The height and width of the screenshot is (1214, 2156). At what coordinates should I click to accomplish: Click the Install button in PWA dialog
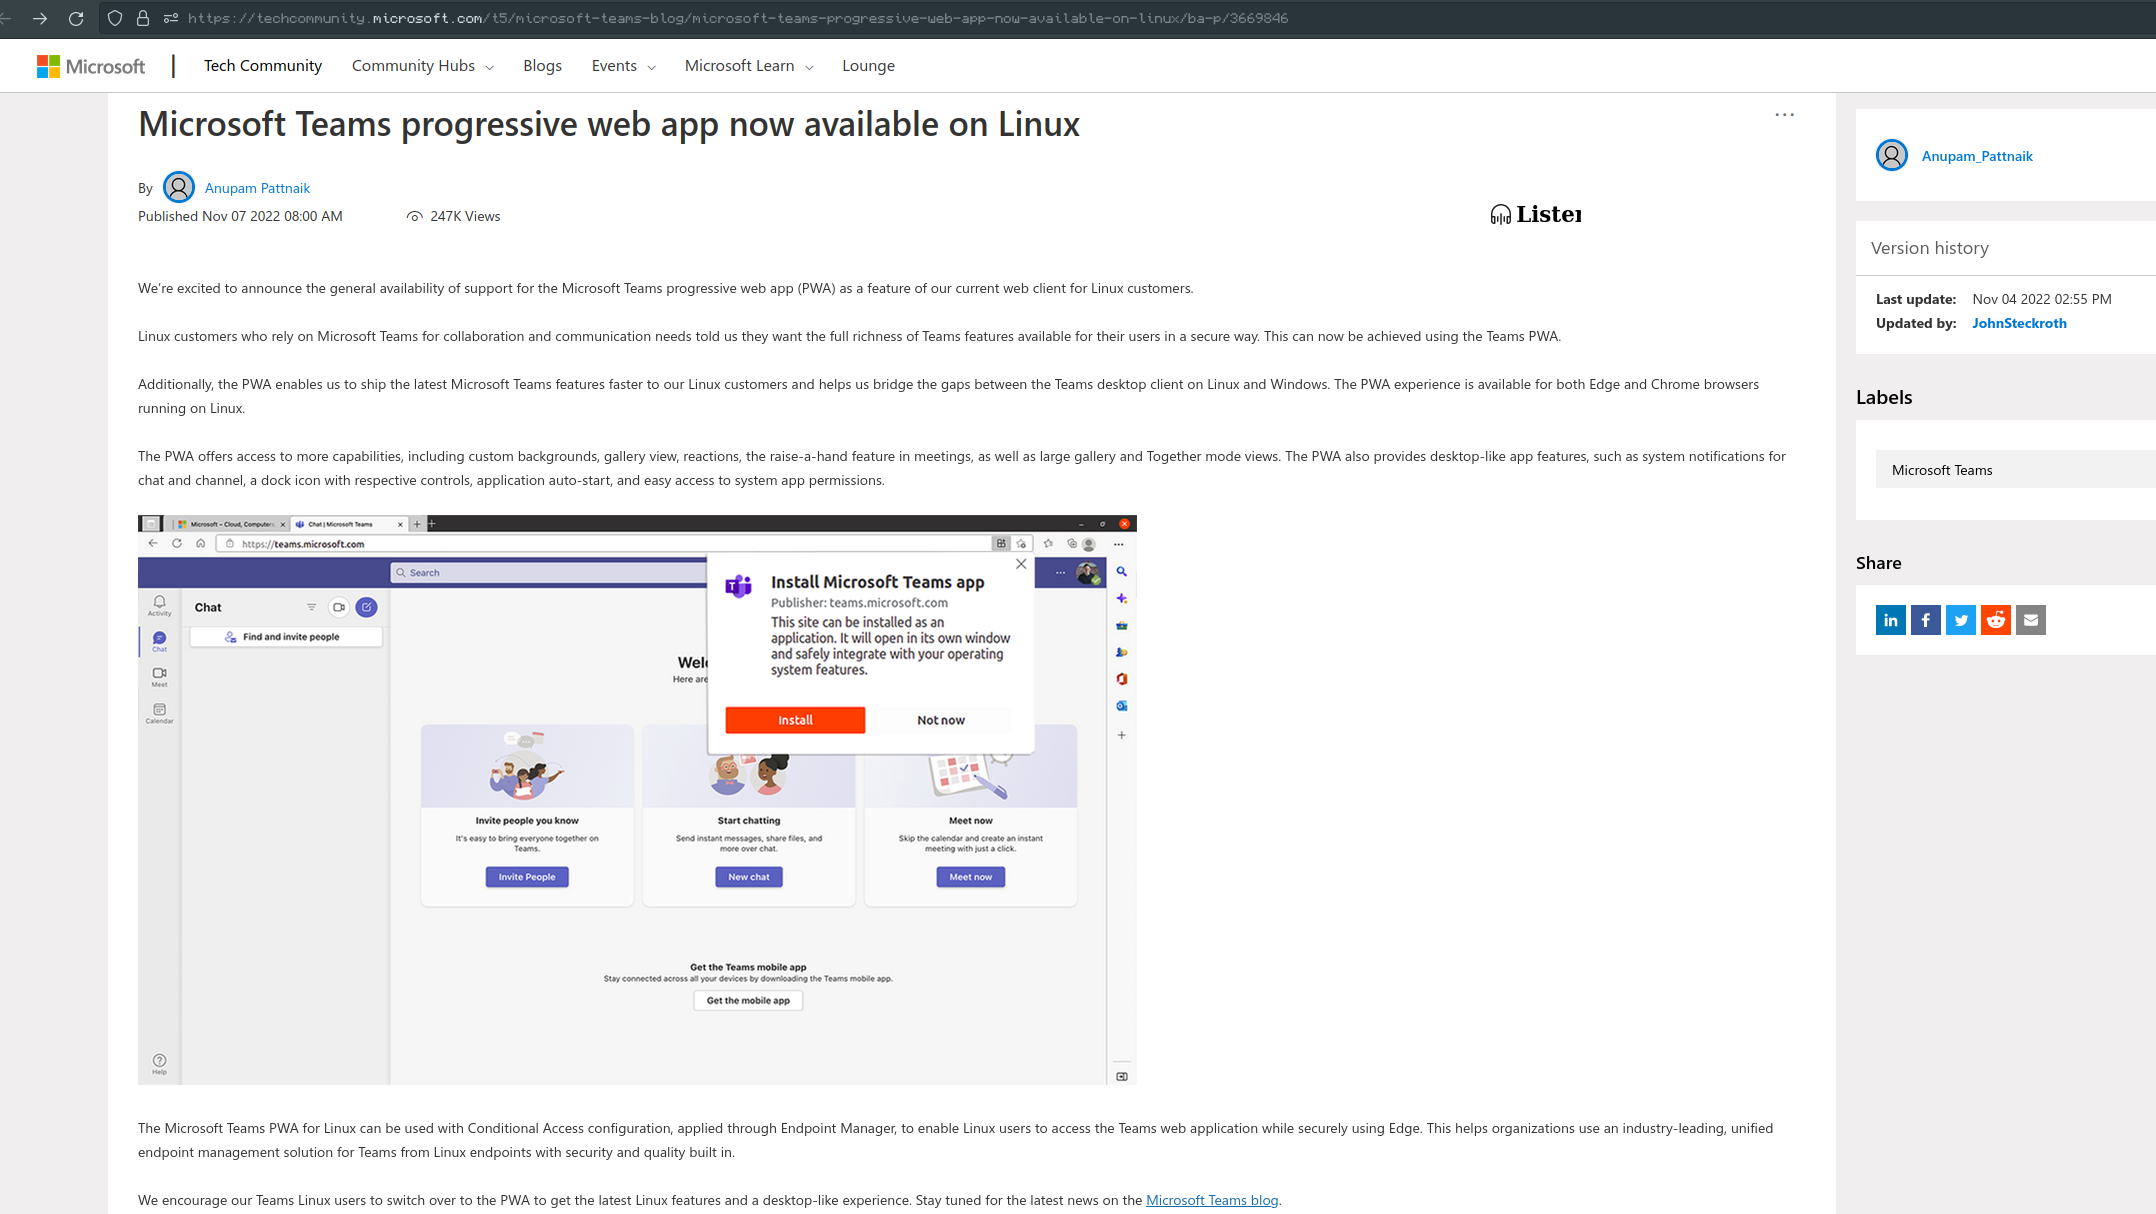(x=795, y=720)
